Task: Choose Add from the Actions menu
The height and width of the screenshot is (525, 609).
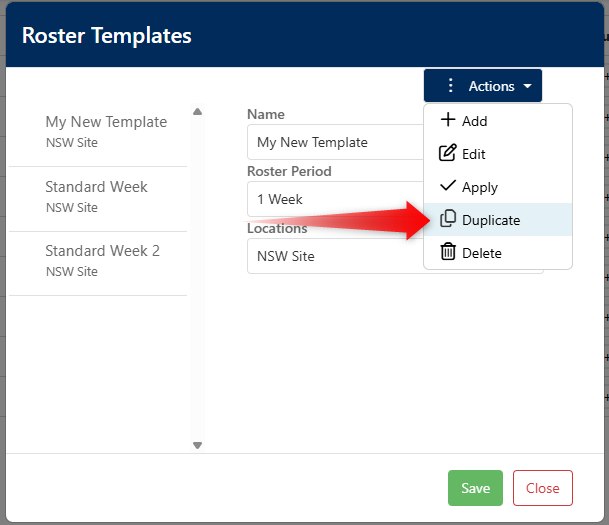Action: pyautogui.click(x=475, y=121)
